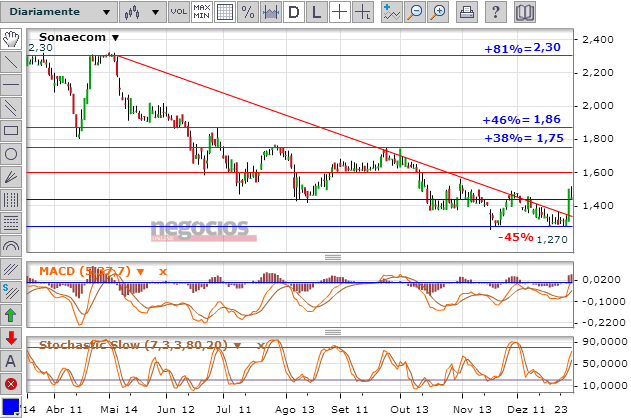This screenshot has height=418, width=631.
Task: Select the horizontal line tool
Action: point(11,85)
